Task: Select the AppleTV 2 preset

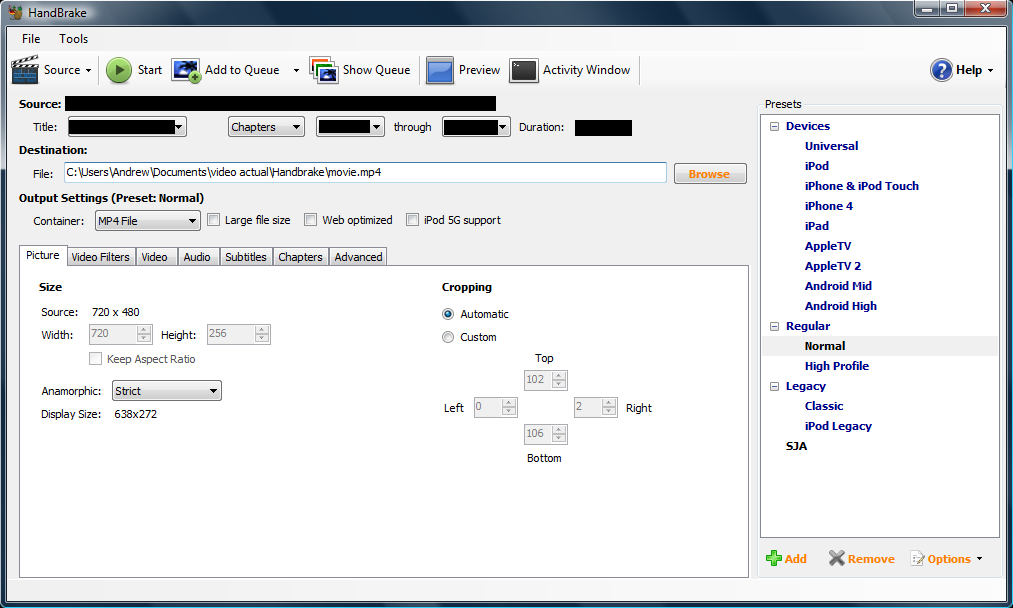Action: coord(833,266)
